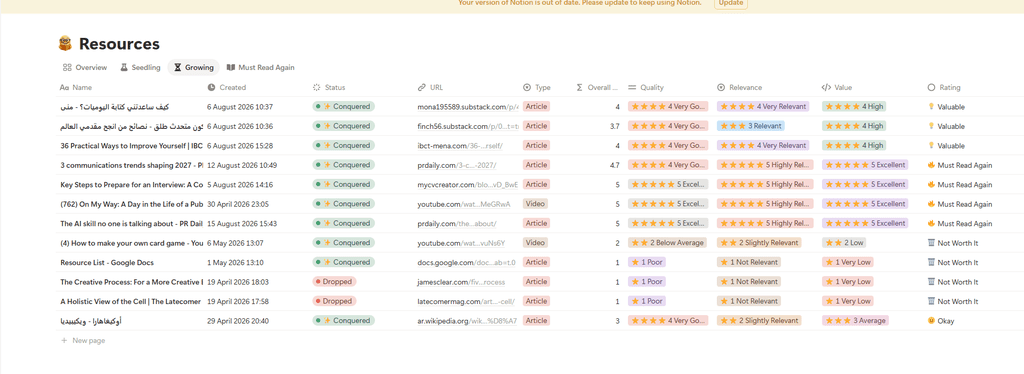
Task: Open the prdaily.com/3-c... link
Action: coord(457,165)
